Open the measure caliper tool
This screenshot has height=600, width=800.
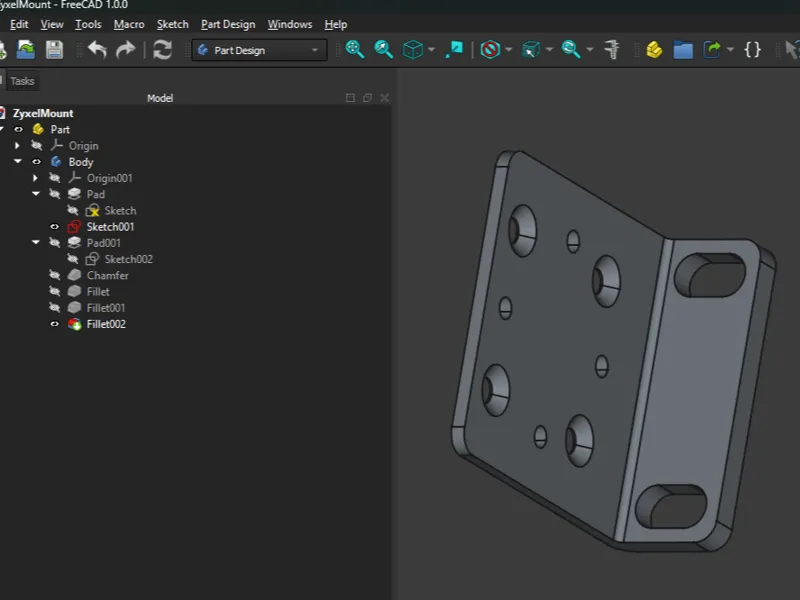point(612,49)
